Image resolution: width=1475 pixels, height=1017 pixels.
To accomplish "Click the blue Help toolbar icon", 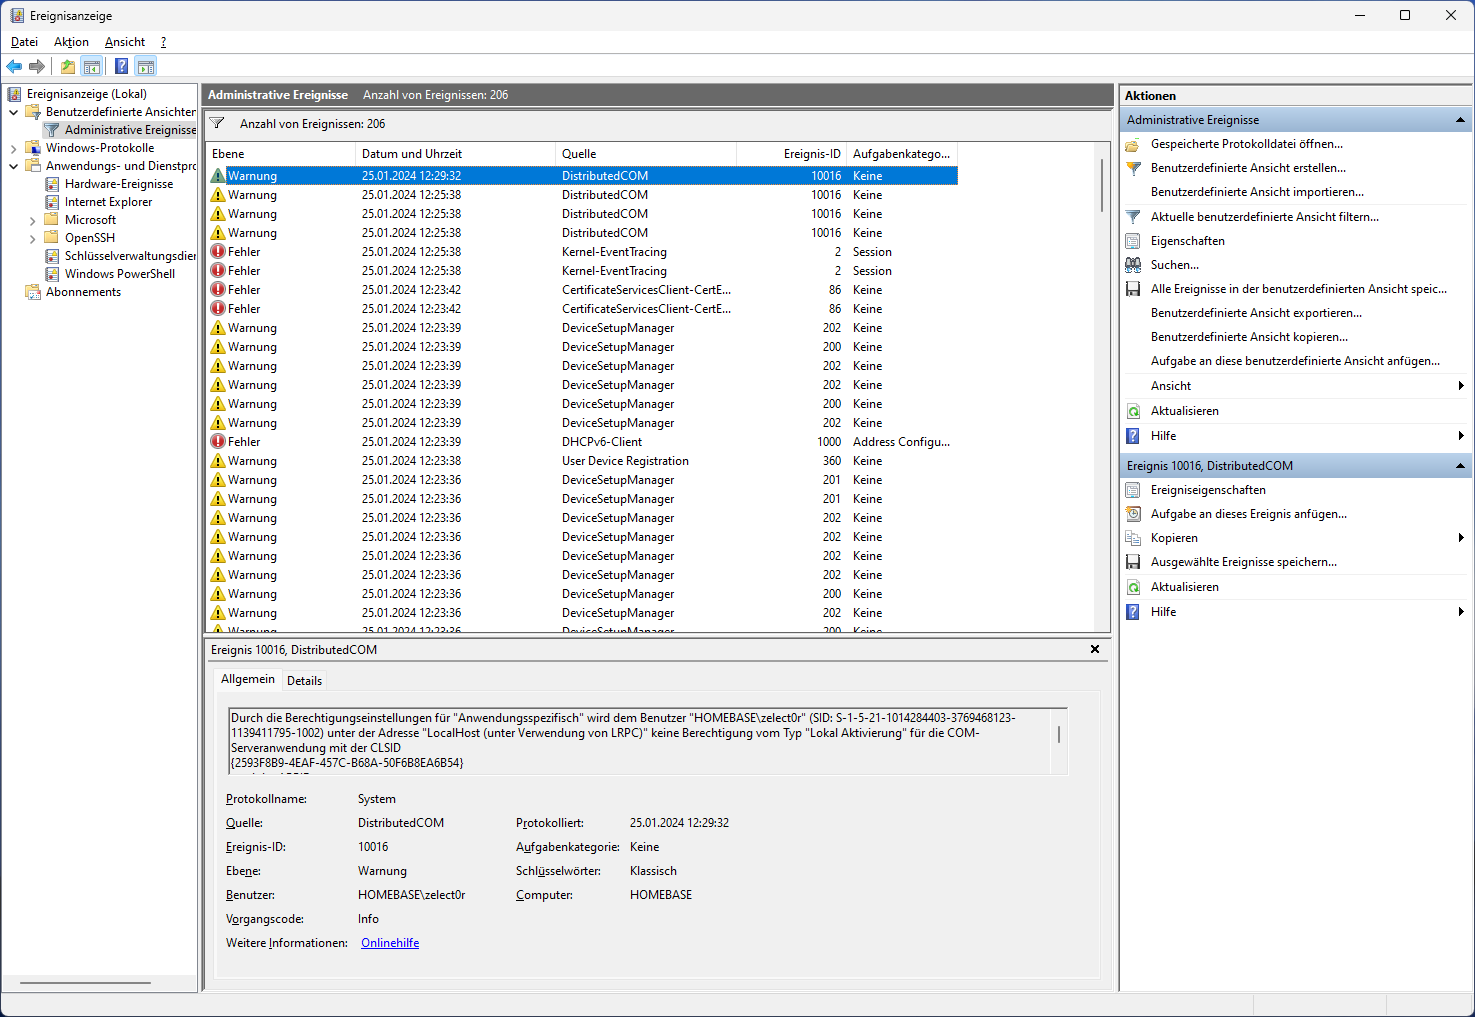I will (x=121, y=67).
